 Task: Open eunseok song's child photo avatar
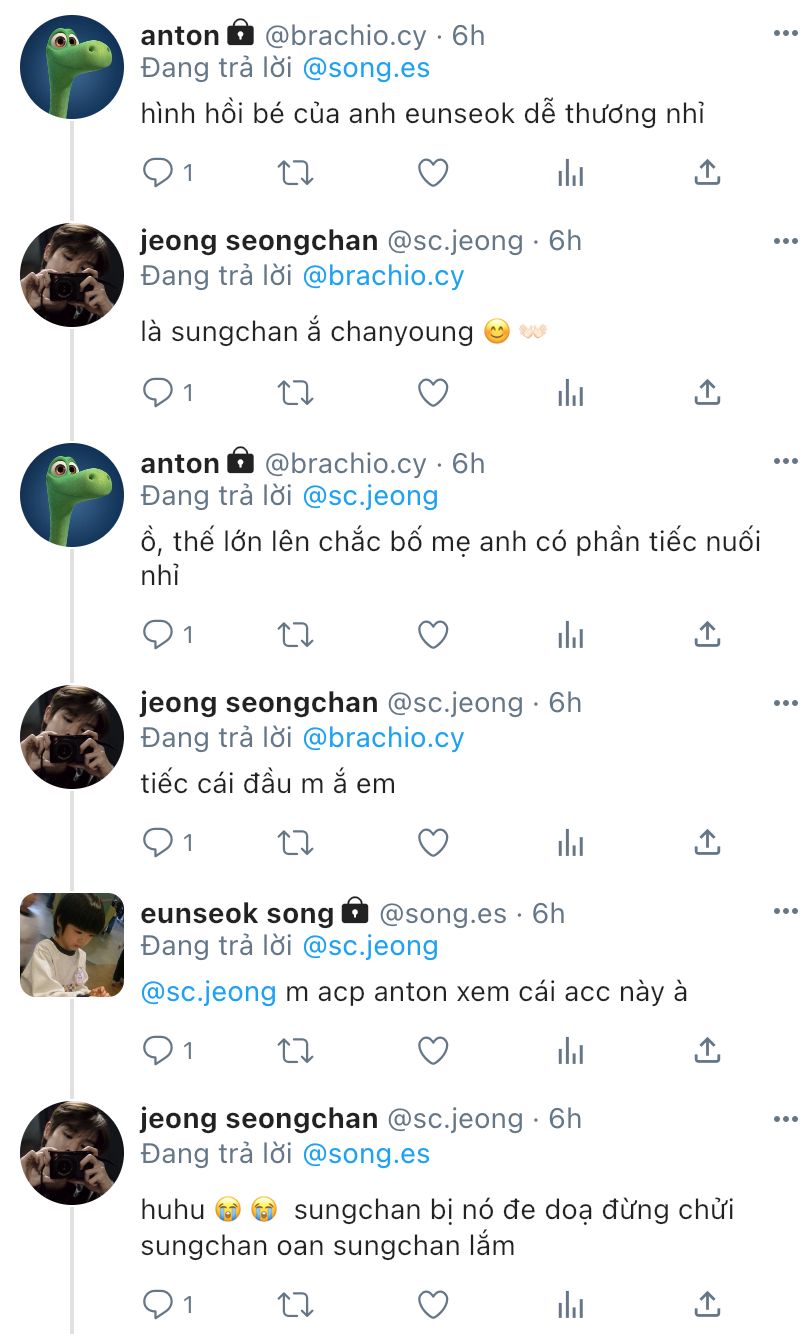click(x=72, y=945)
